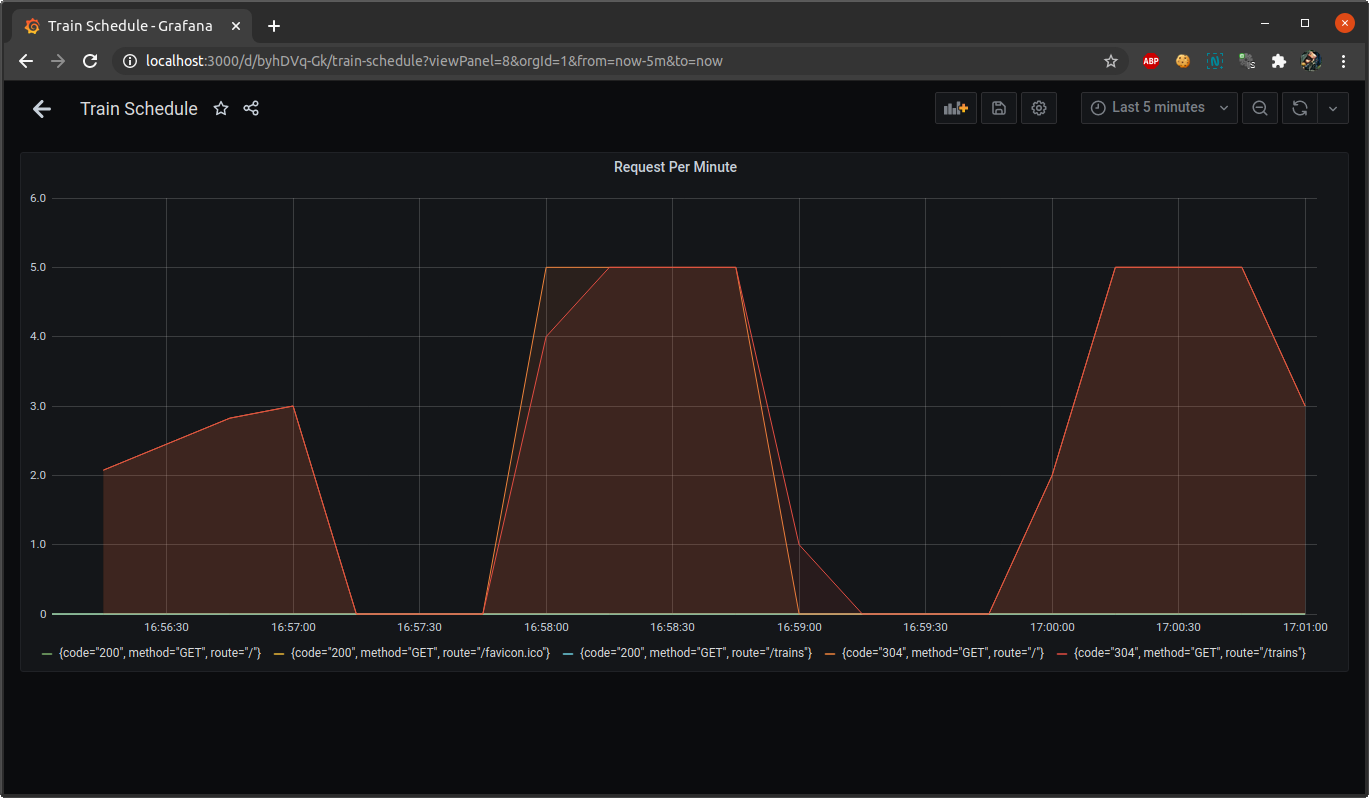Click the browser address bar URL
1369x798 pixels.
coord(434,61)
